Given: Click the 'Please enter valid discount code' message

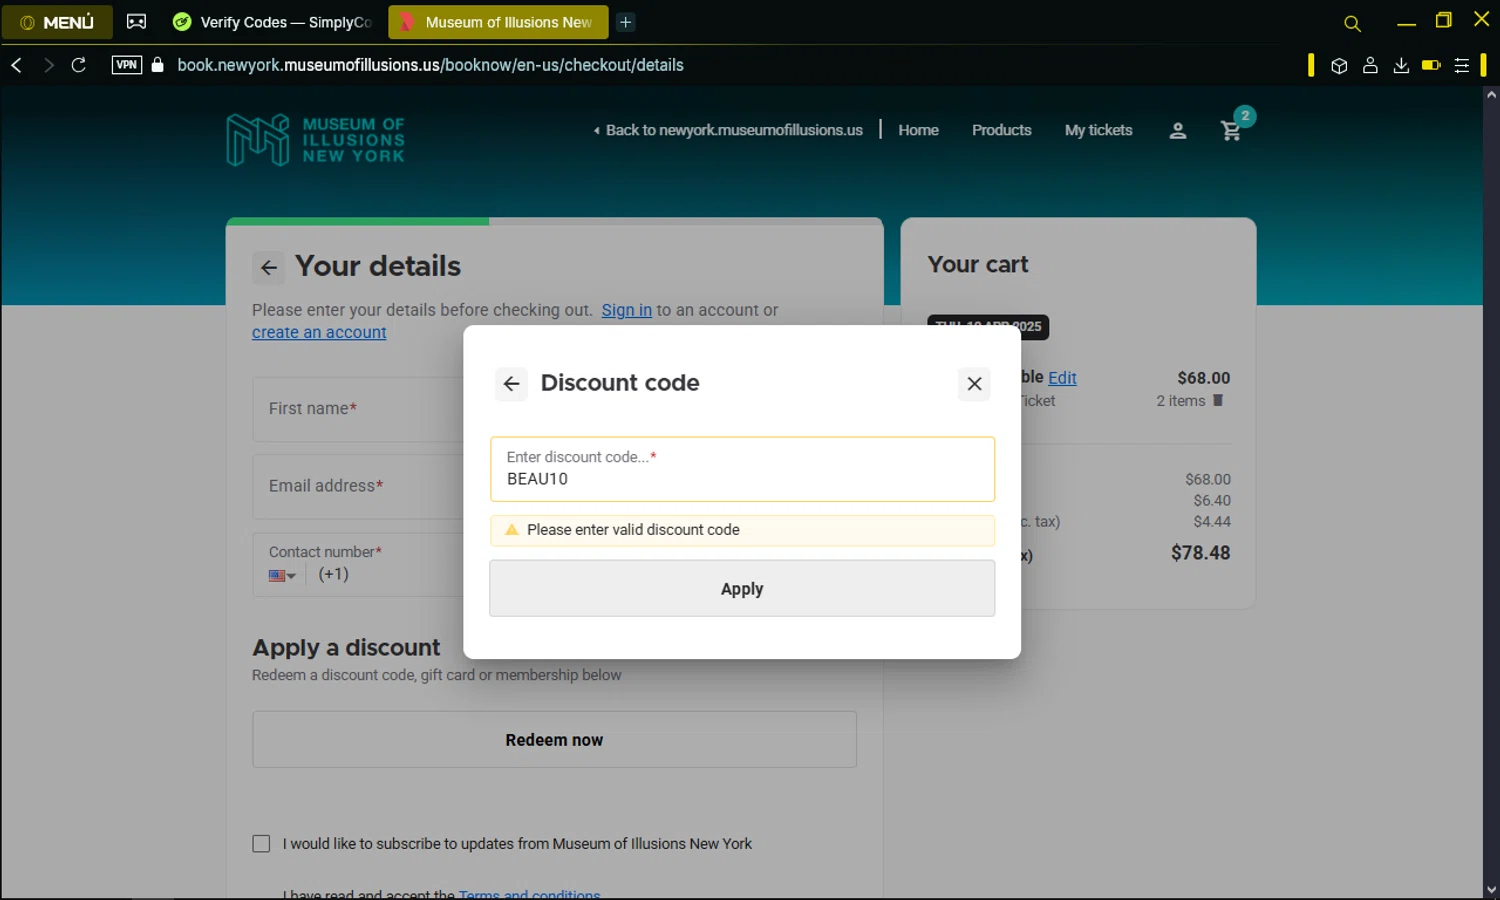Looking at the screenshot, I should pos(633,530).
